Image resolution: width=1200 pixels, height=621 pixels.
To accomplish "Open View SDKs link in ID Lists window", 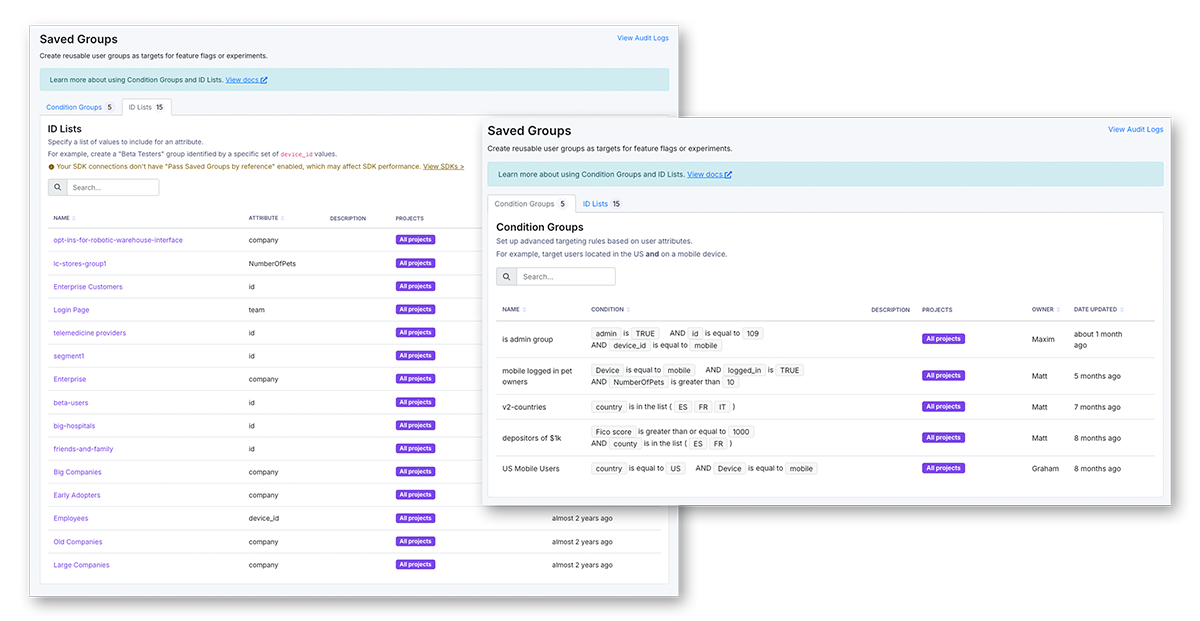I will click(x=443, y=166).
